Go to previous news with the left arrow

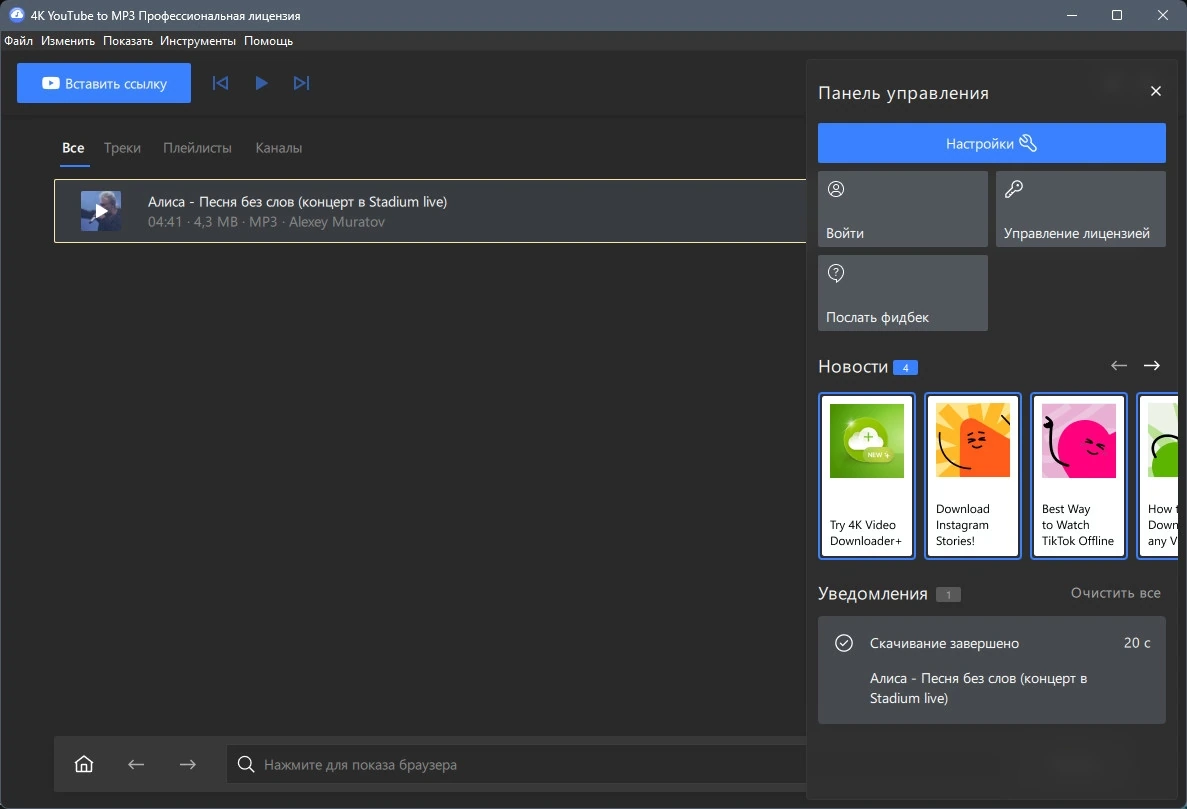point(1119,366)
